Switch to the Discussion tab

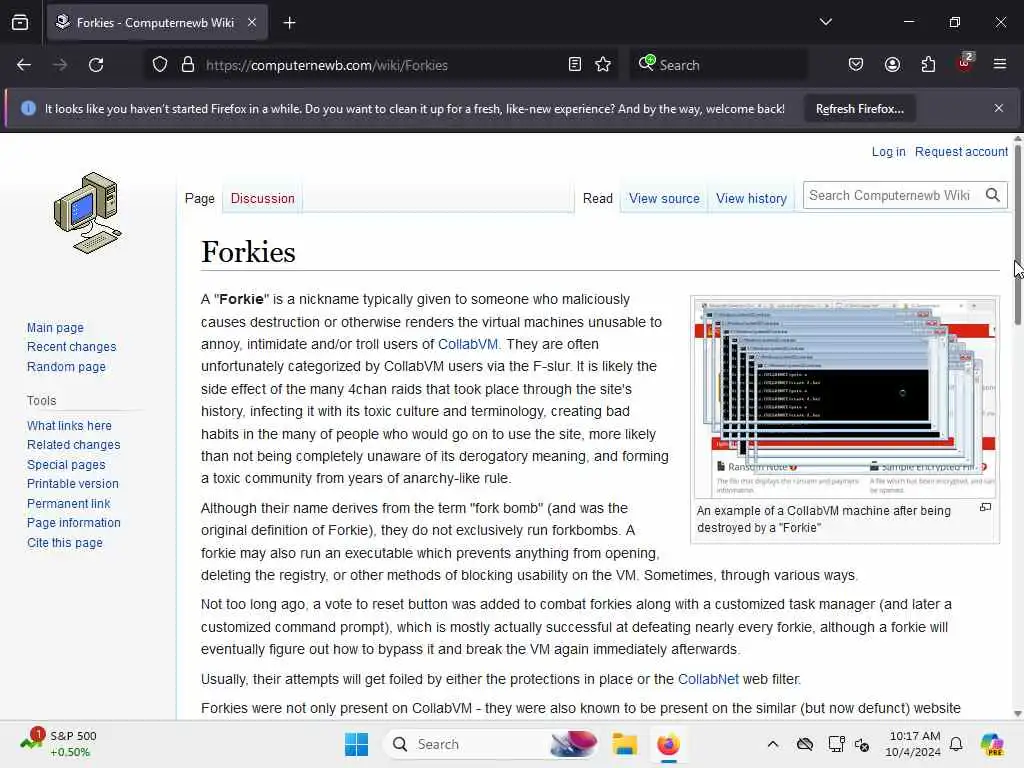[x=263, y=199]
